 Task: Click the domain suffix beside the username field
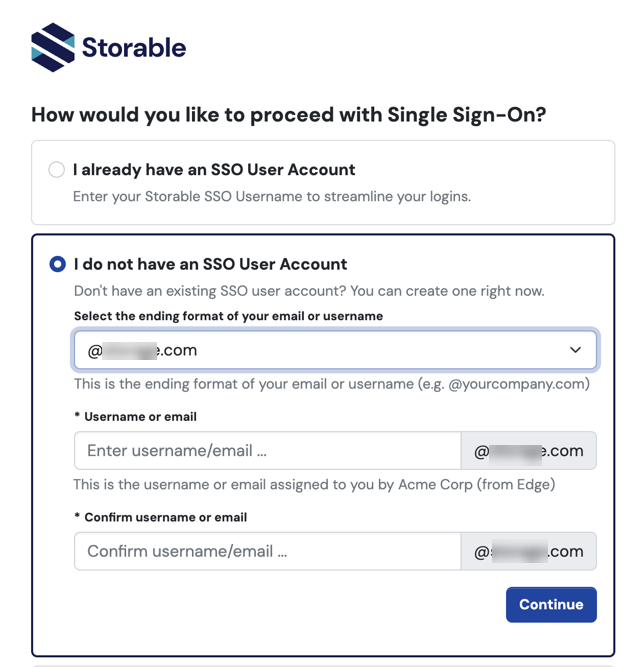tap(528, 451)
